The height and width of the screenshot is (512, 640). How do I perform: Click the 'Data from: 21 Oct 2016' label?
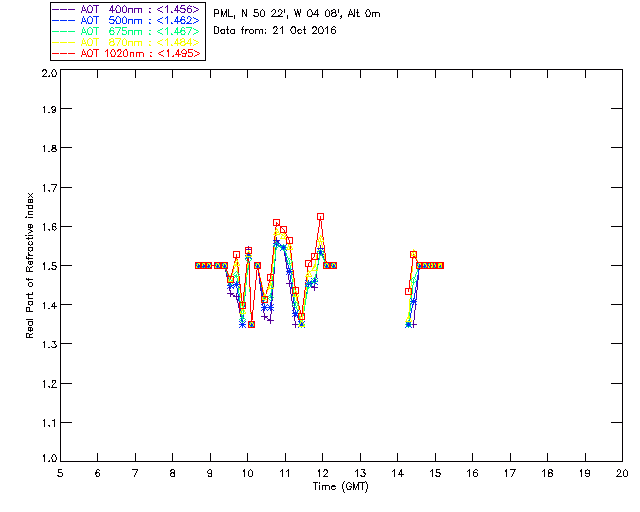point(275,31)
